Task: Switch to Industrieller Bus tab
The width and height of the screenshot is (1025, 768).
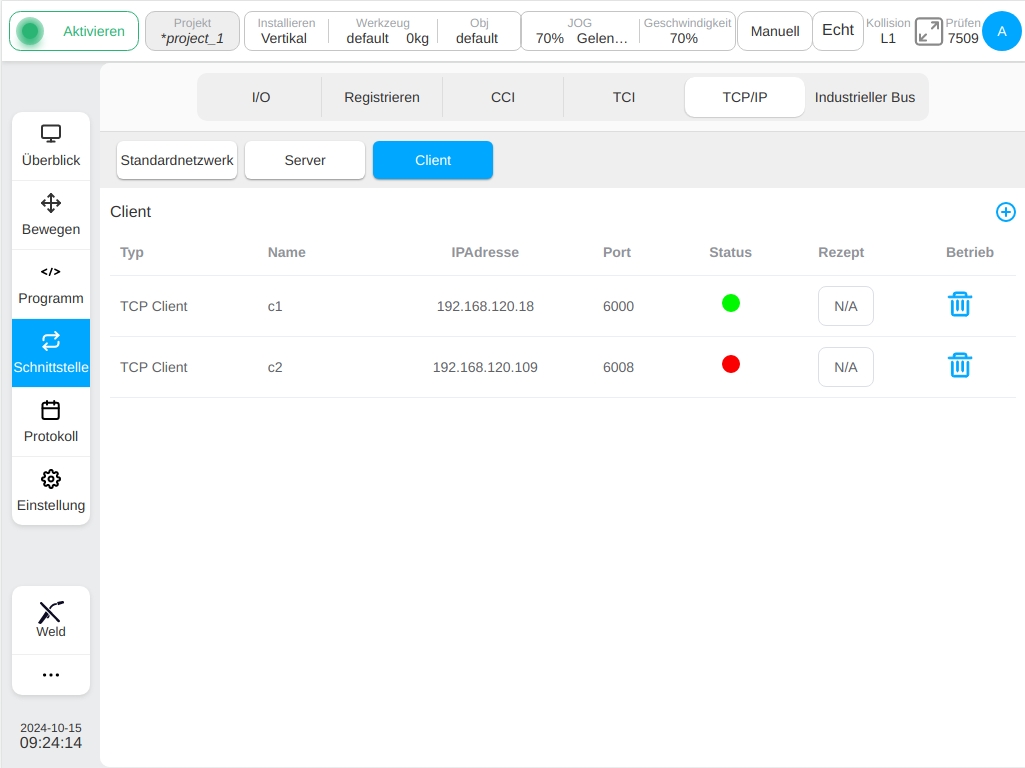Action: [x=865, y=97]
